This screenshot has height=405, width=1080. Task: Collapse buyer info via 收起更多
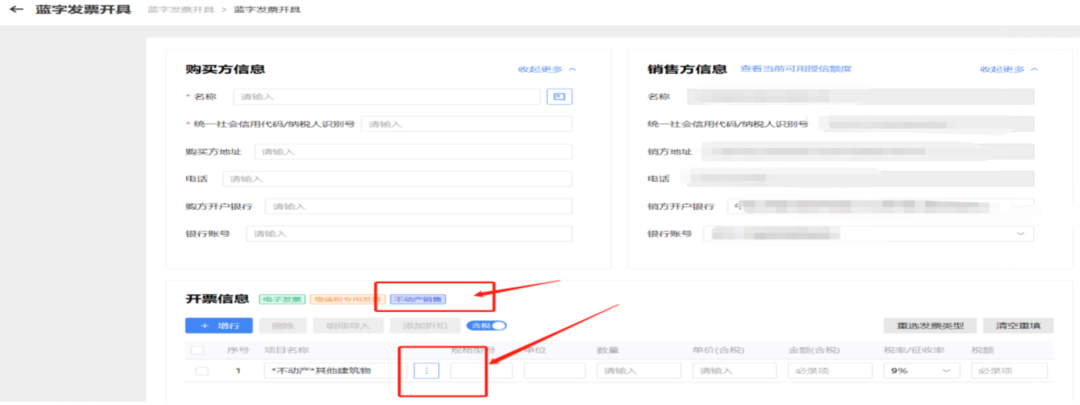[x=546, y=70]
